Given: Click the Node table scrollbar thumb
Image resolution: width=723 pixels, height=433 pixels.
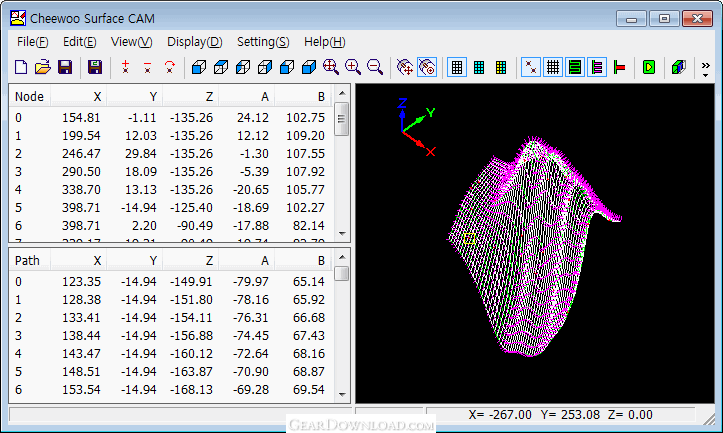Looking at the screenshot, I should [x=342, y=119].
